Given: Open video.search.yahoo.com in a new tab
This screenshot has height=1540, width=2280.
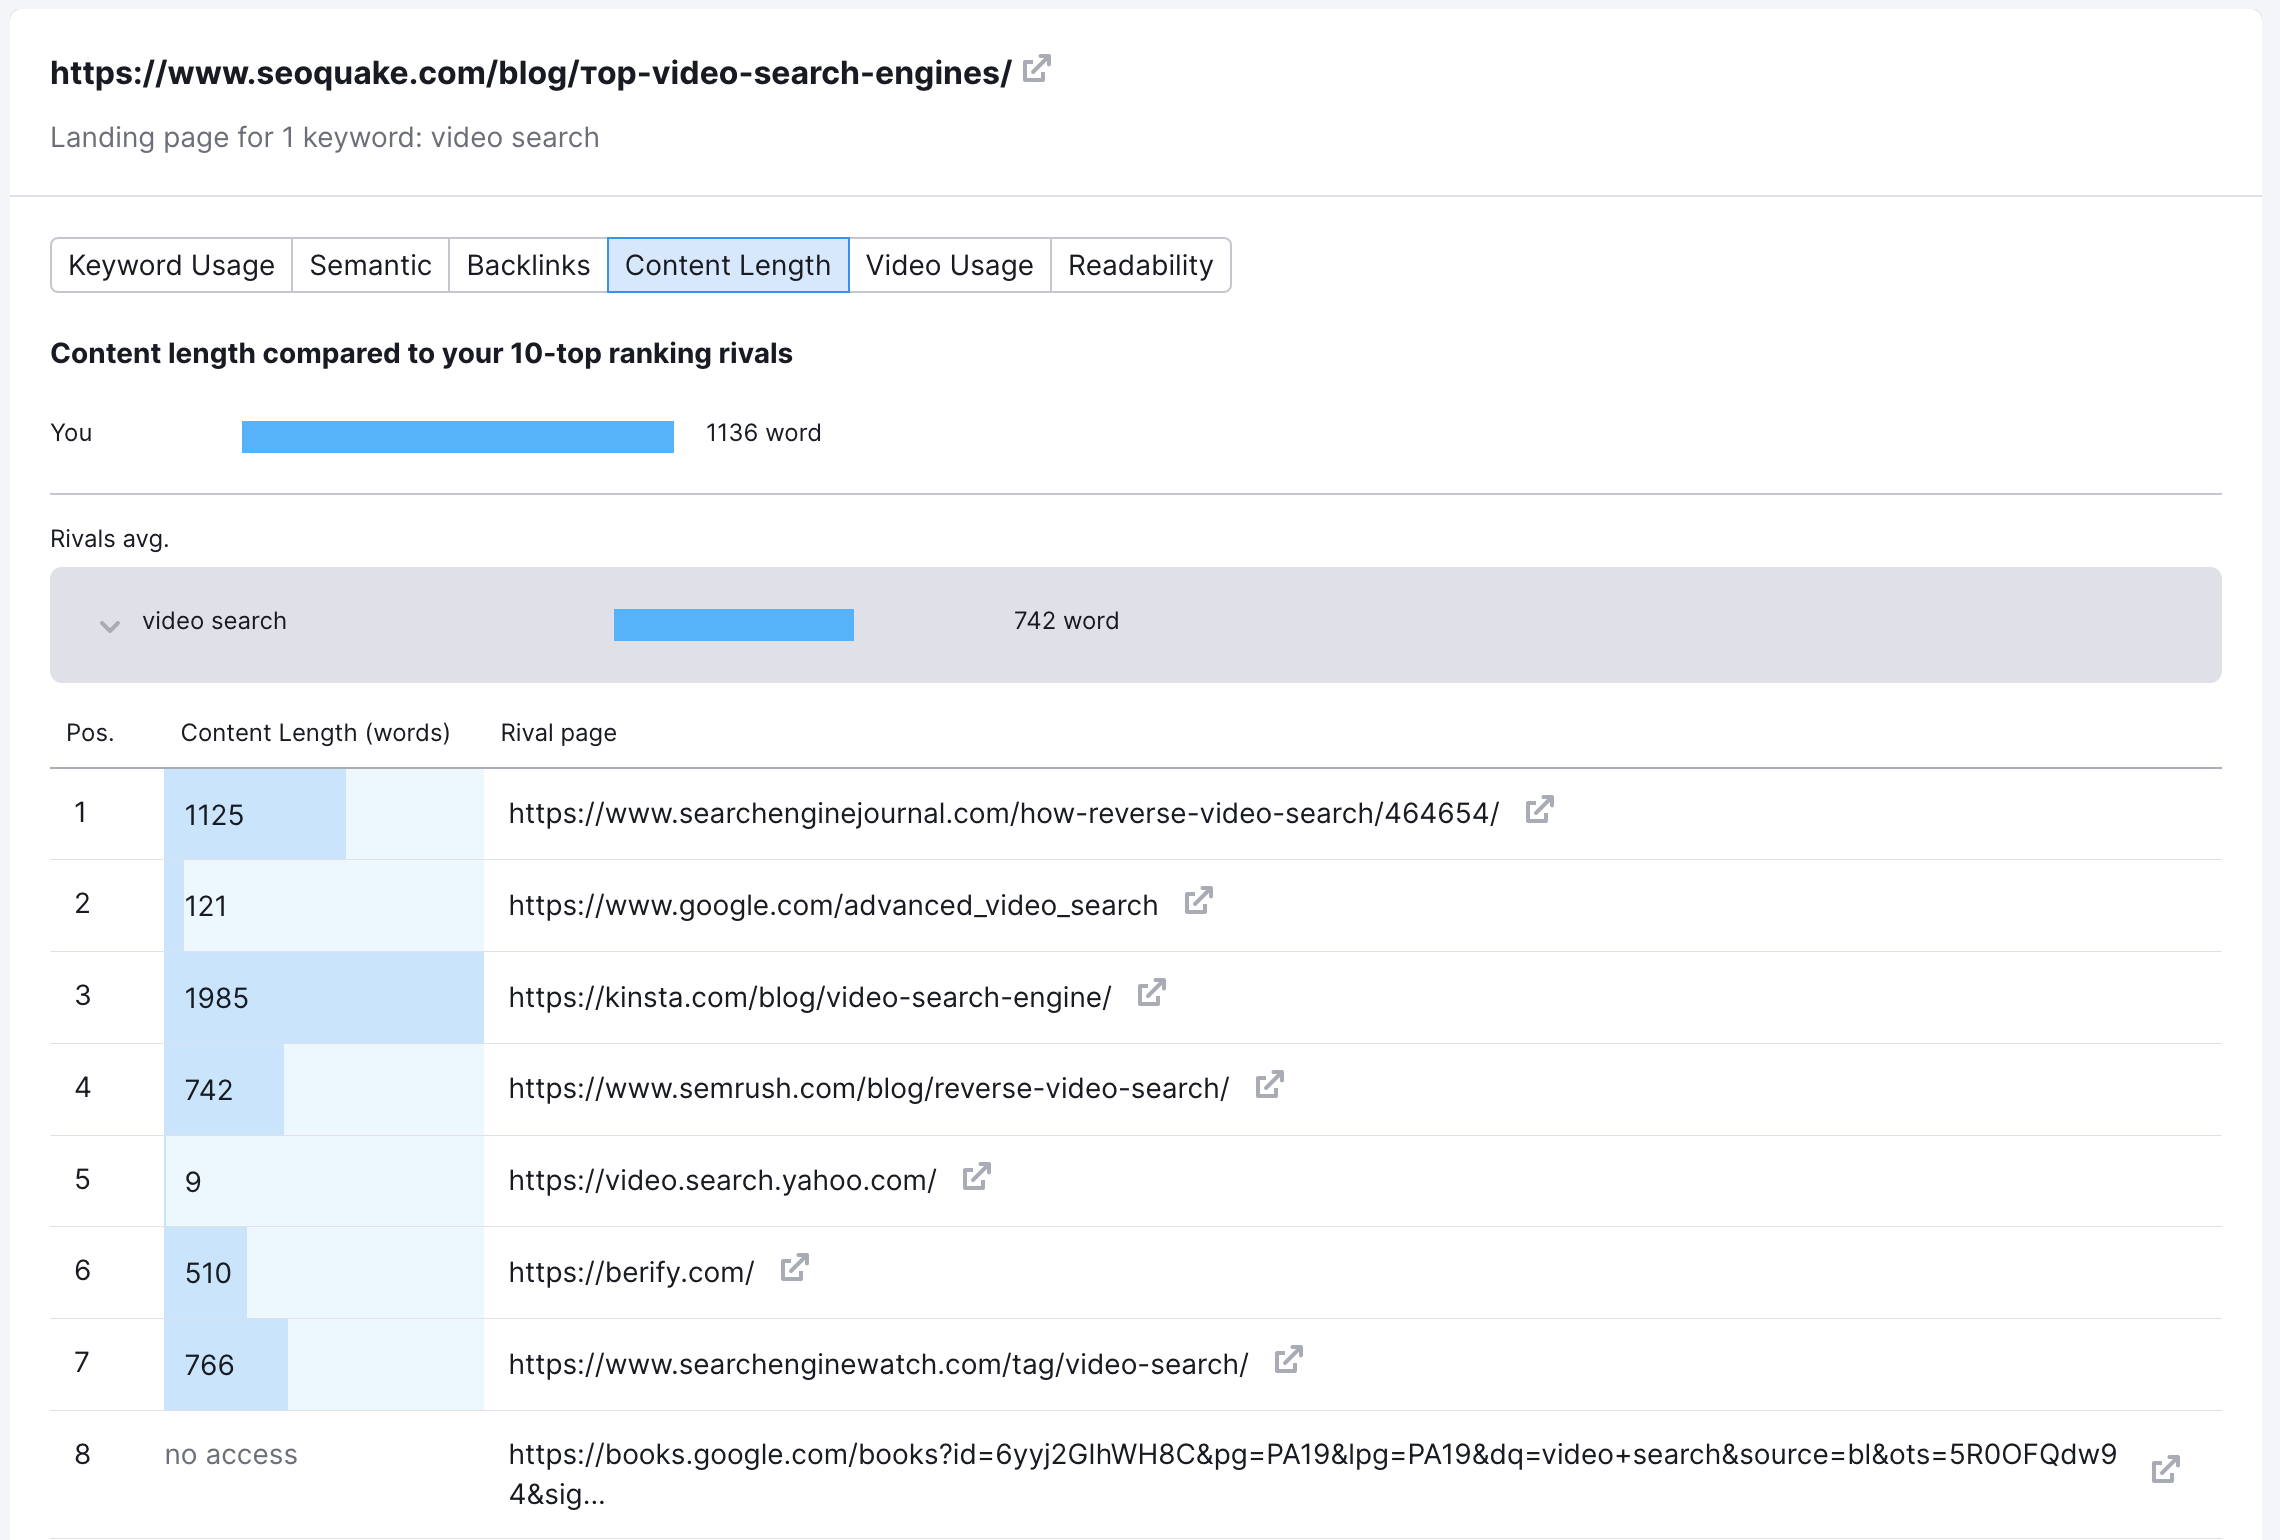Looking at the screenshot, I should 977,1176.
